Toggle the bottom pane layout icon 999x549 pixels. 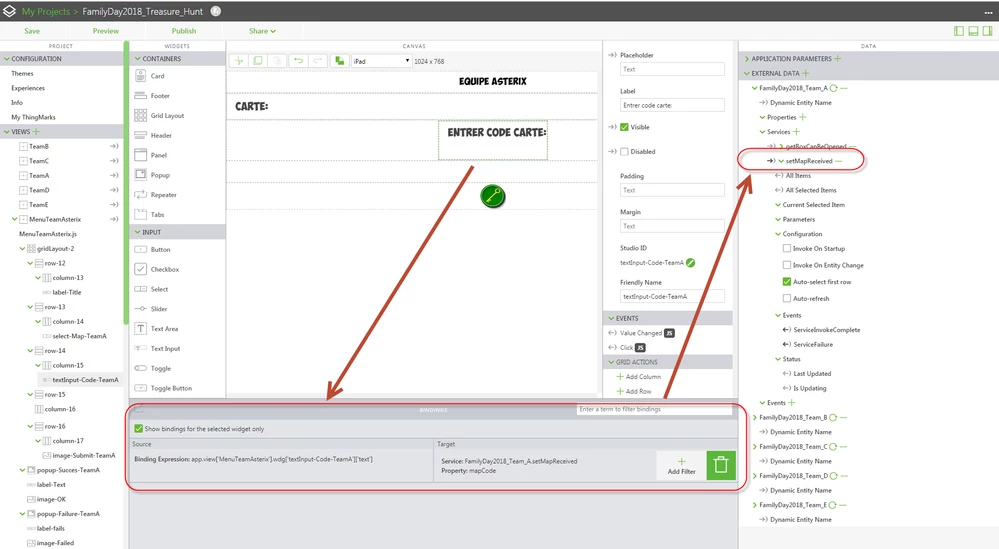(x=974, y=31)
